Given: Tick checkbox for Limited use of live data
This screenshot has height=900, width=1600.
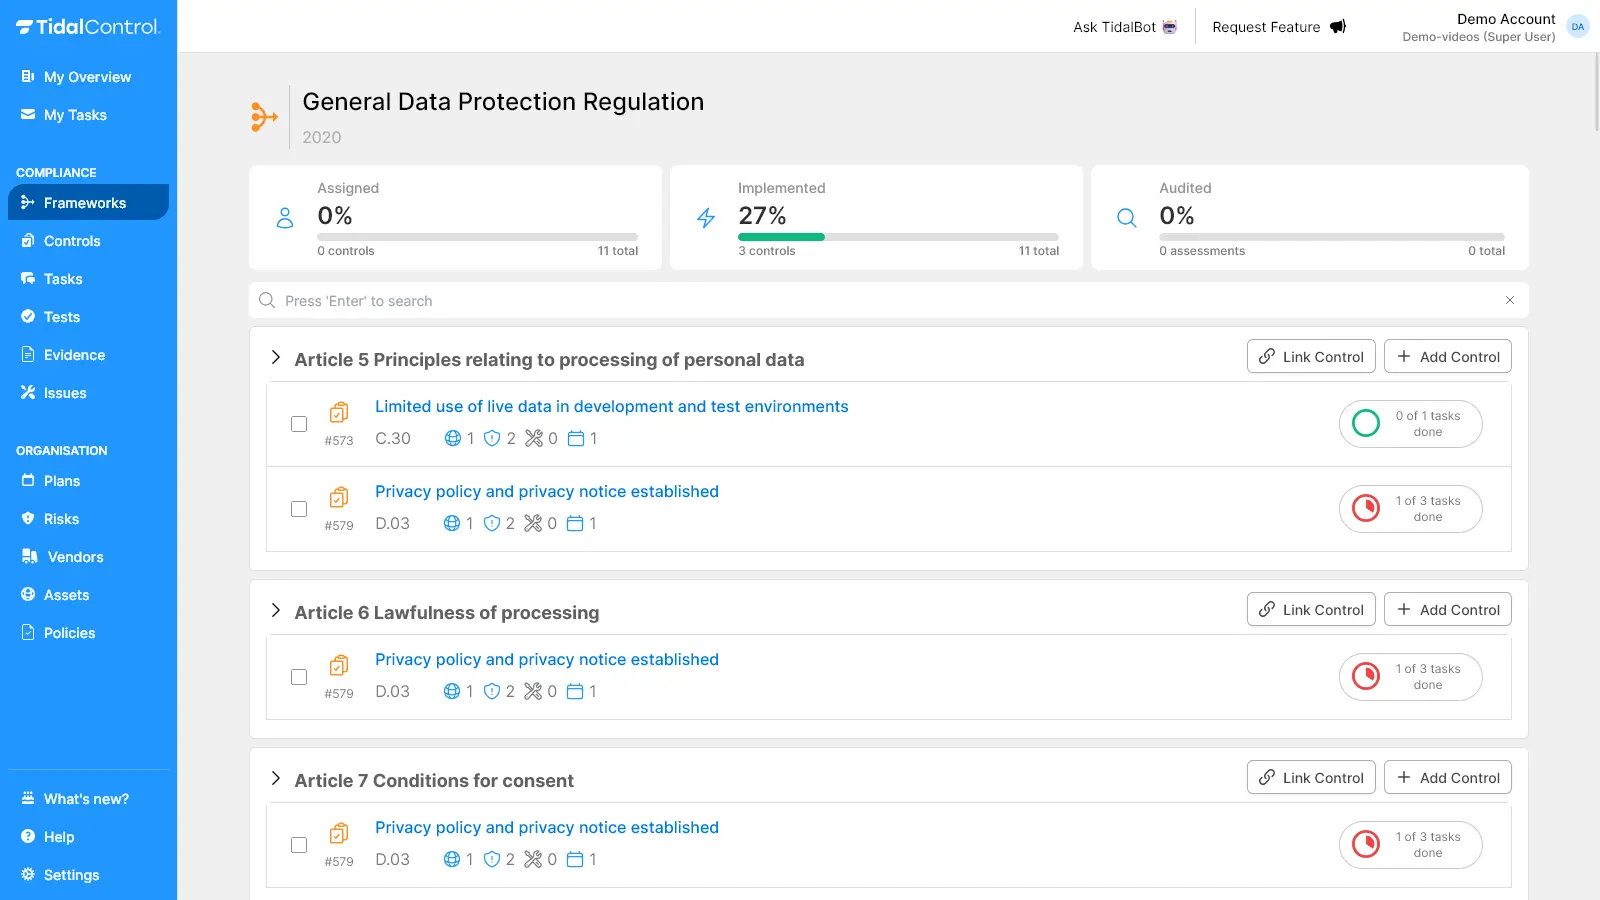Looking at the screenshot, I should click(x=299, y=424).
